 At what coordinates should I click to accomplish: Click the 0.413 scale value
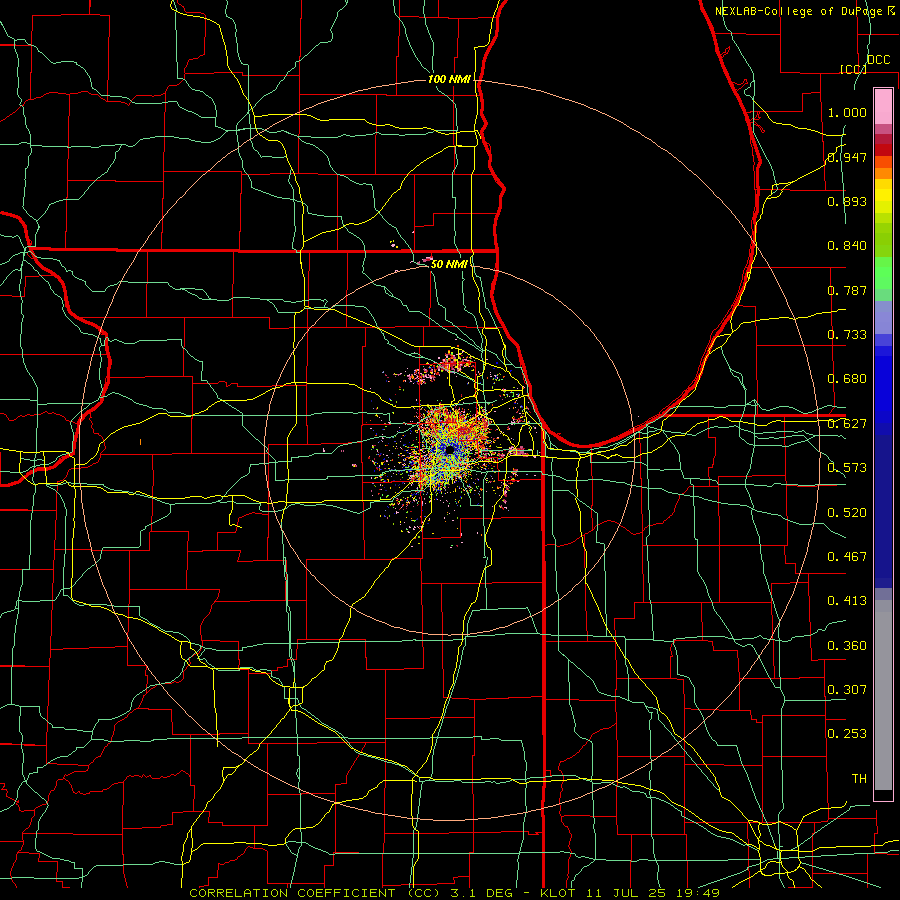[847, 601]
